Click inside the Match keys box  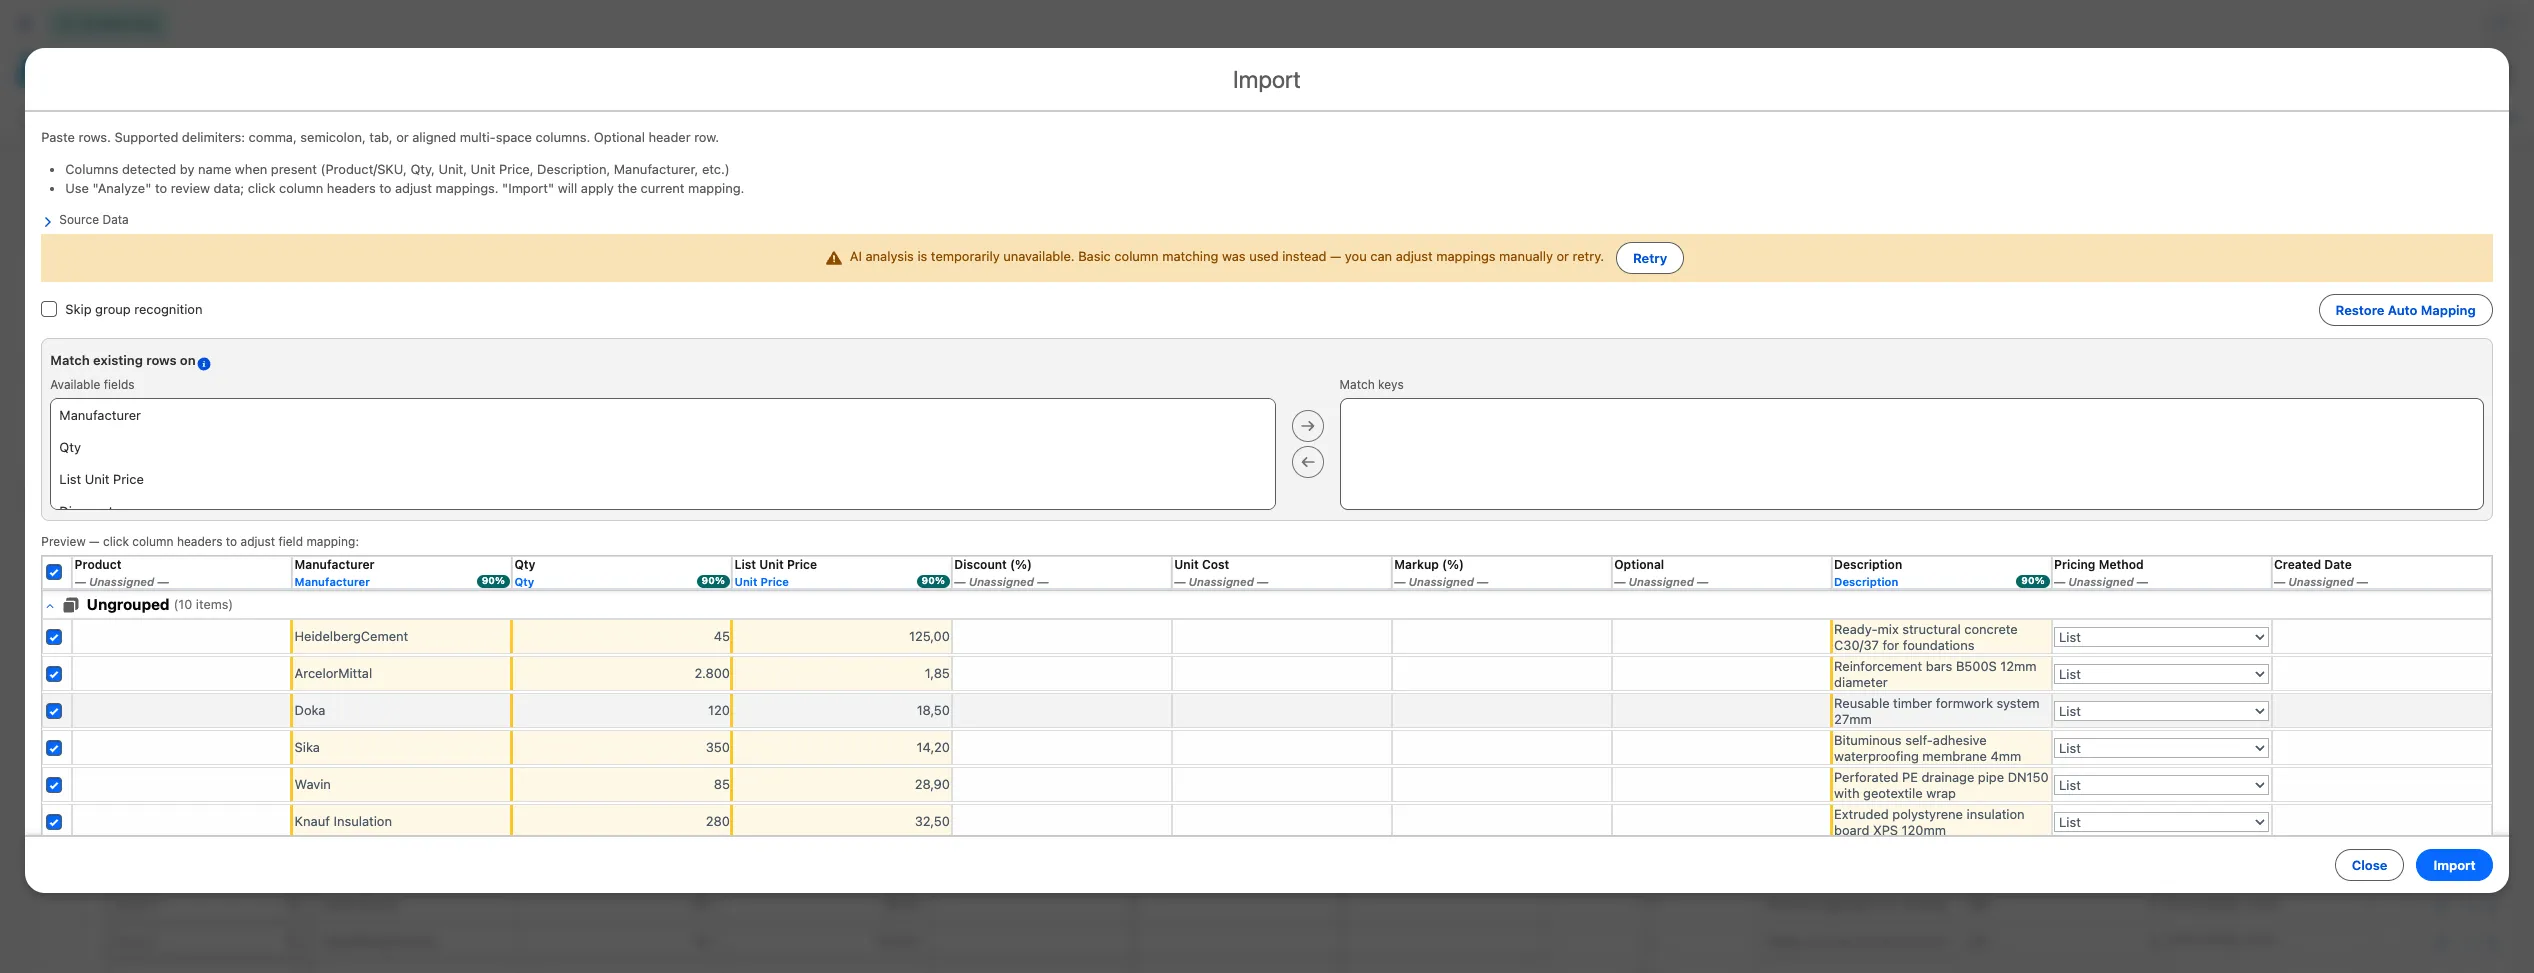tap(1911, 454)
